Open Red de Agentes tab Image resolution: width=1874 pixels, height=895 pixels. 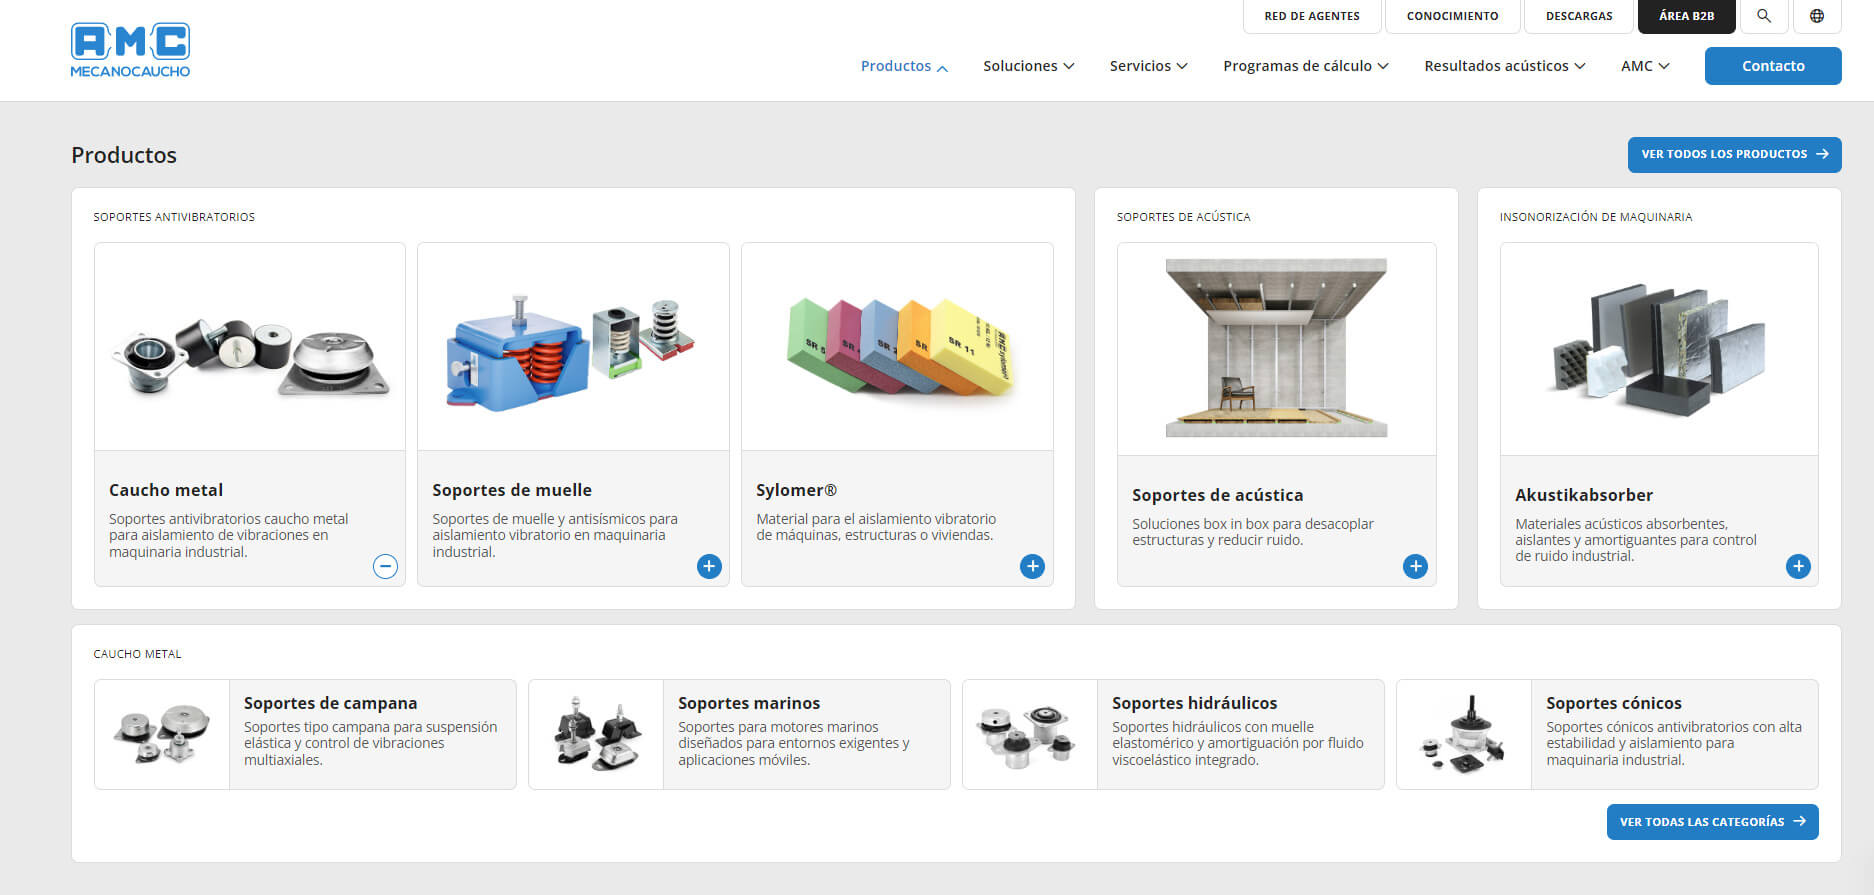[x=1312, y=16]
